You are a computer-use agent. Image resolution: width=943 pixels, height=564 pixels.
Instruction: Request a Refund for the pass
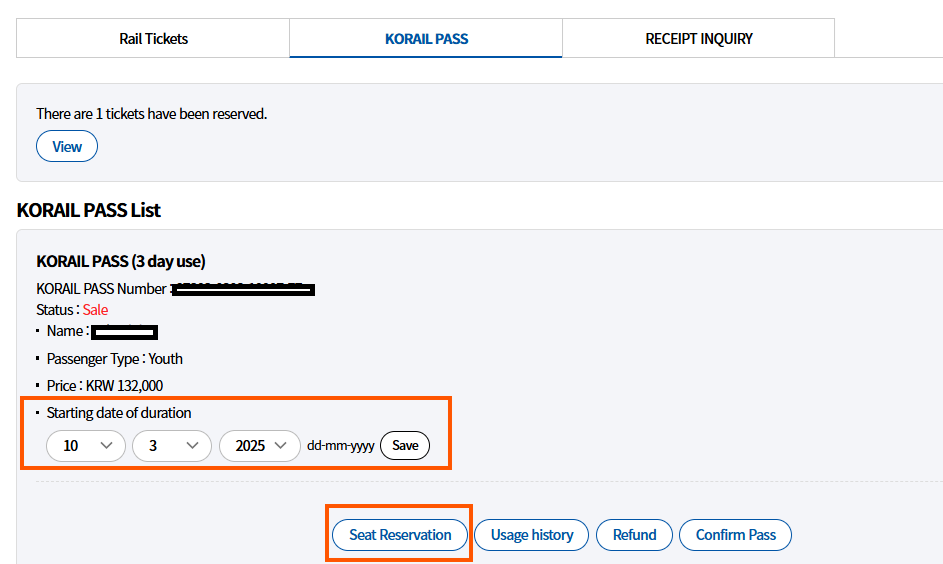[x=634, y=535]
